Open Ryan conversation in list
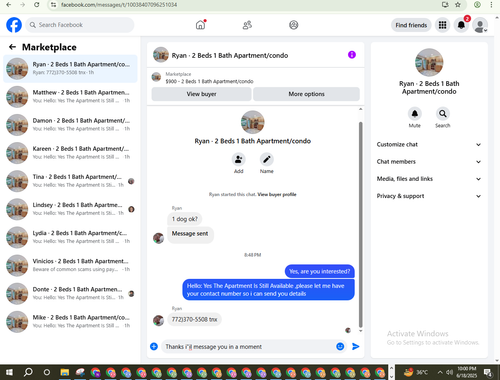The image size is (500, 380). (x=70, y=68)
